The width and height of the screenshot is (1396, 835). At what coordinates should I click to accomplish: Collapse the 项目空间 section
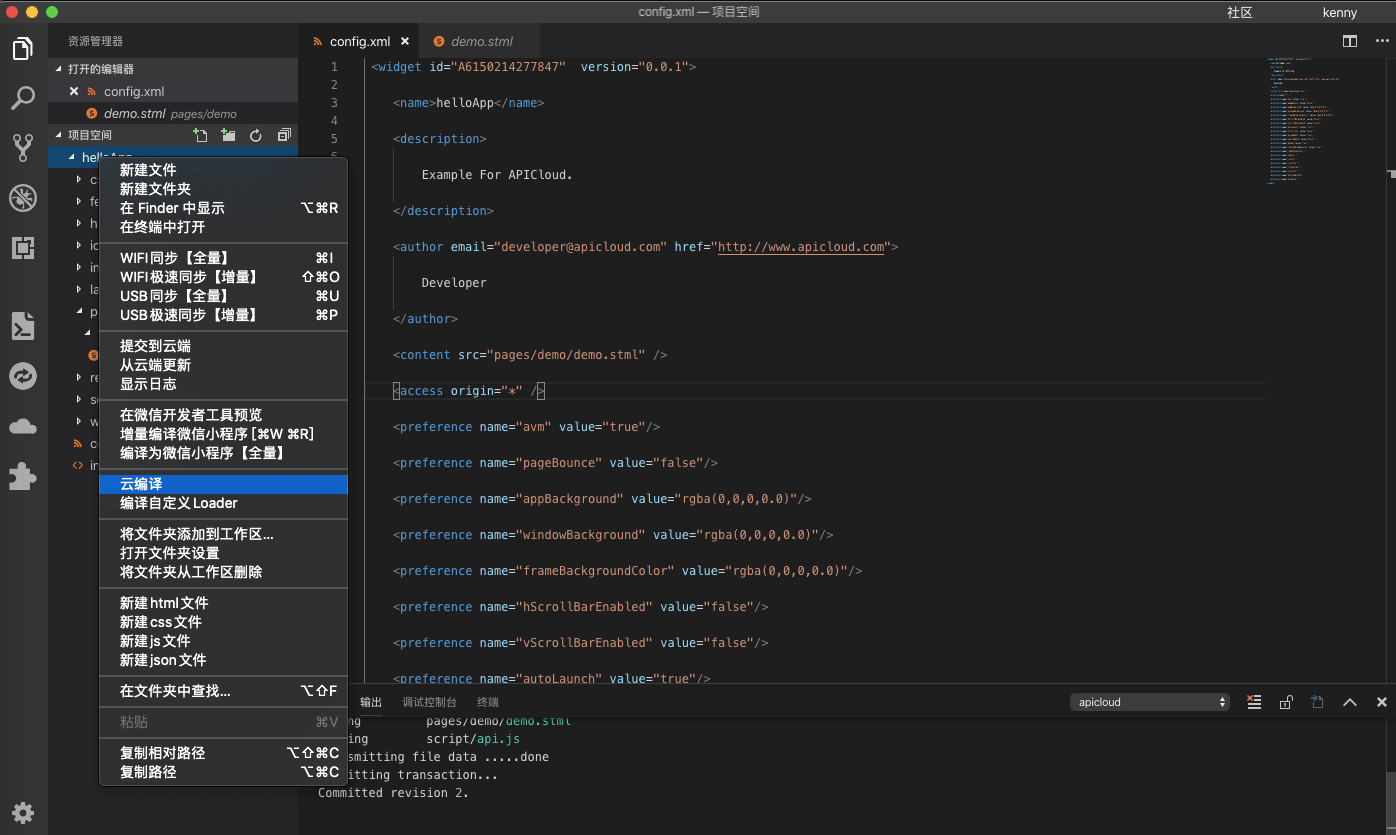pyautogui.click(x=59, y=135)
